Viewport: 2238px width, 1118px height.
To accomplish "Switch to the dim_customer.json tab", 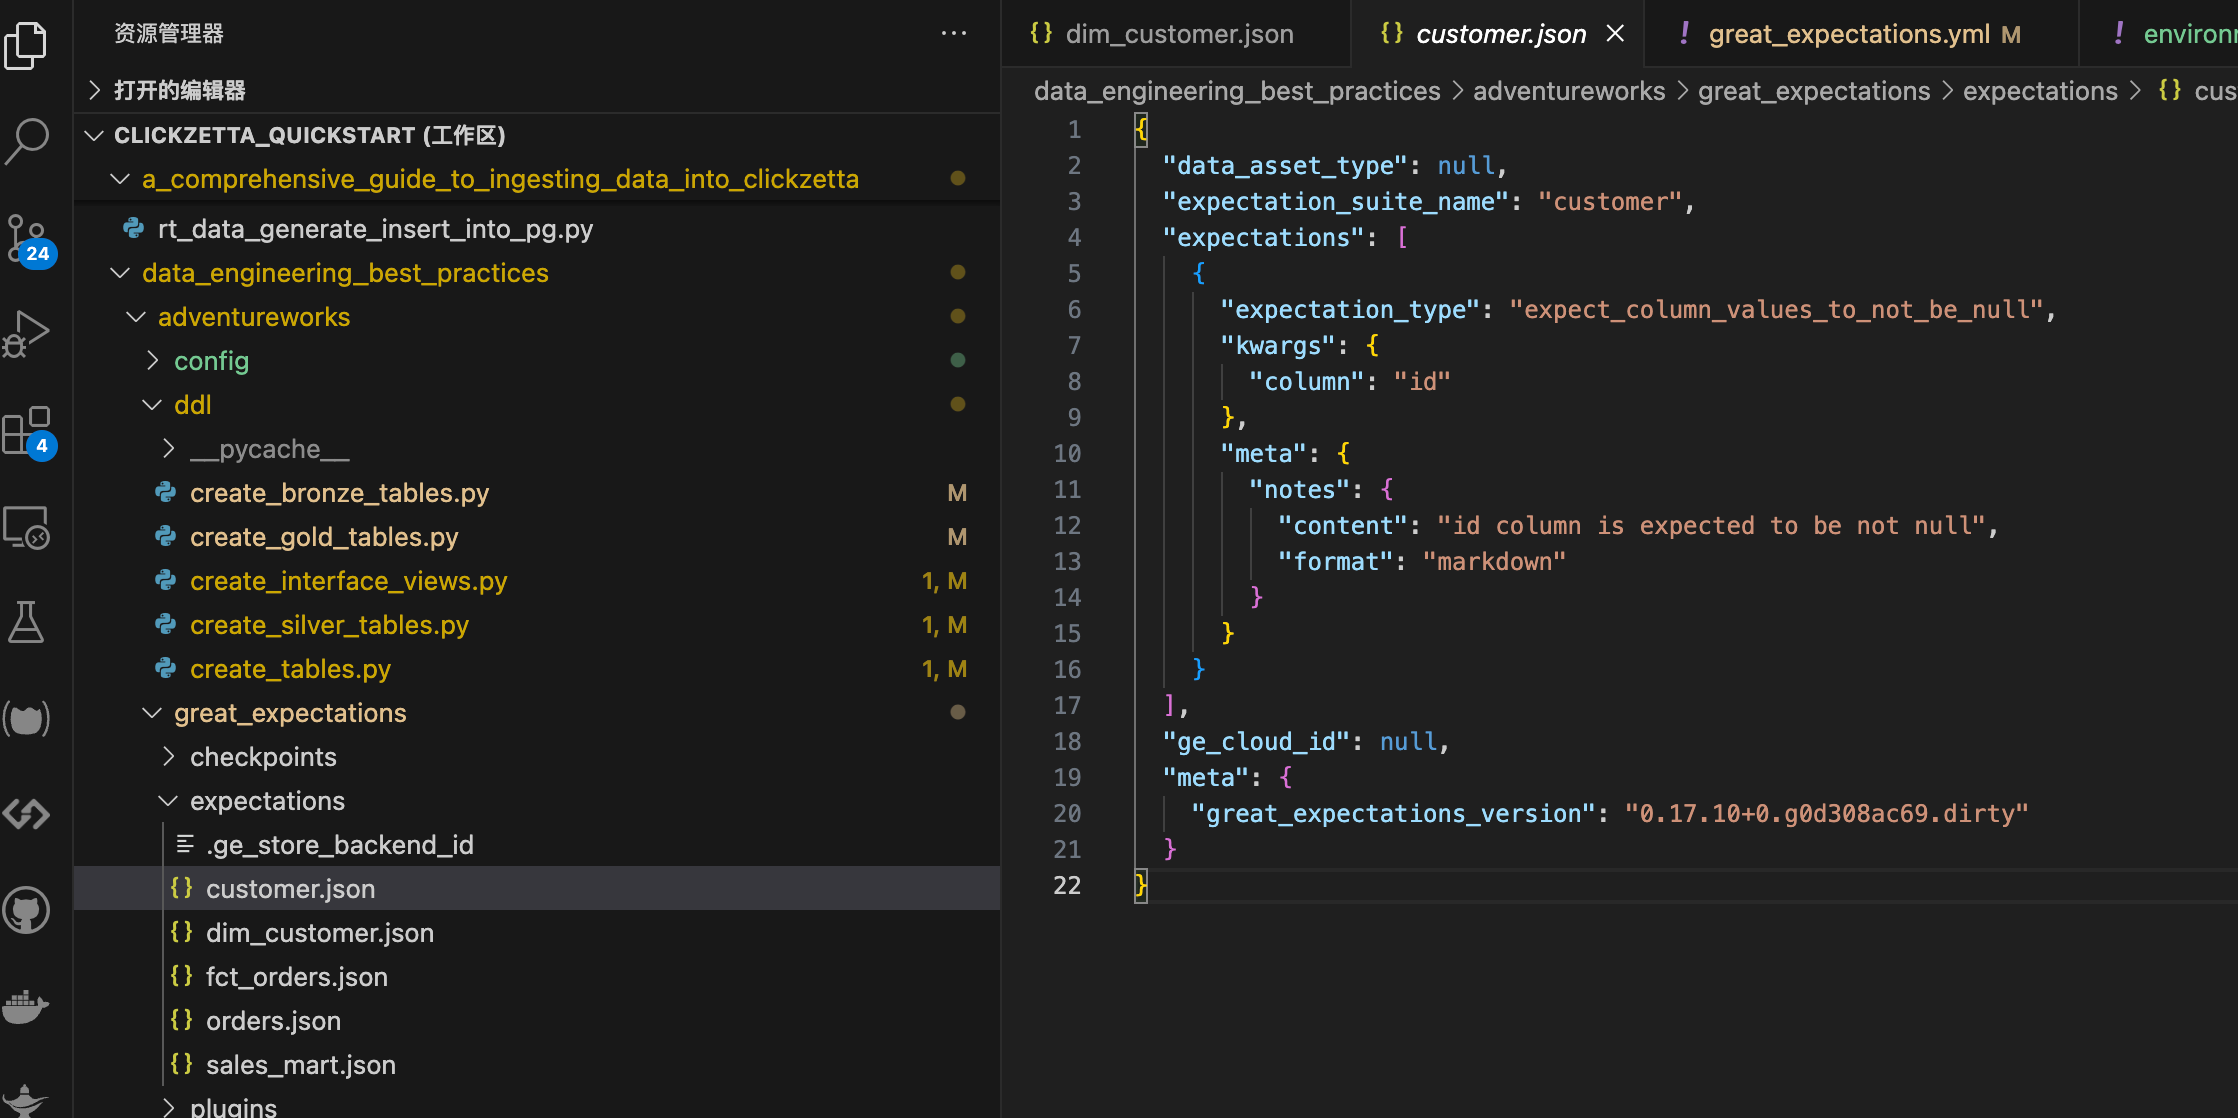I will click(1178, 34).
